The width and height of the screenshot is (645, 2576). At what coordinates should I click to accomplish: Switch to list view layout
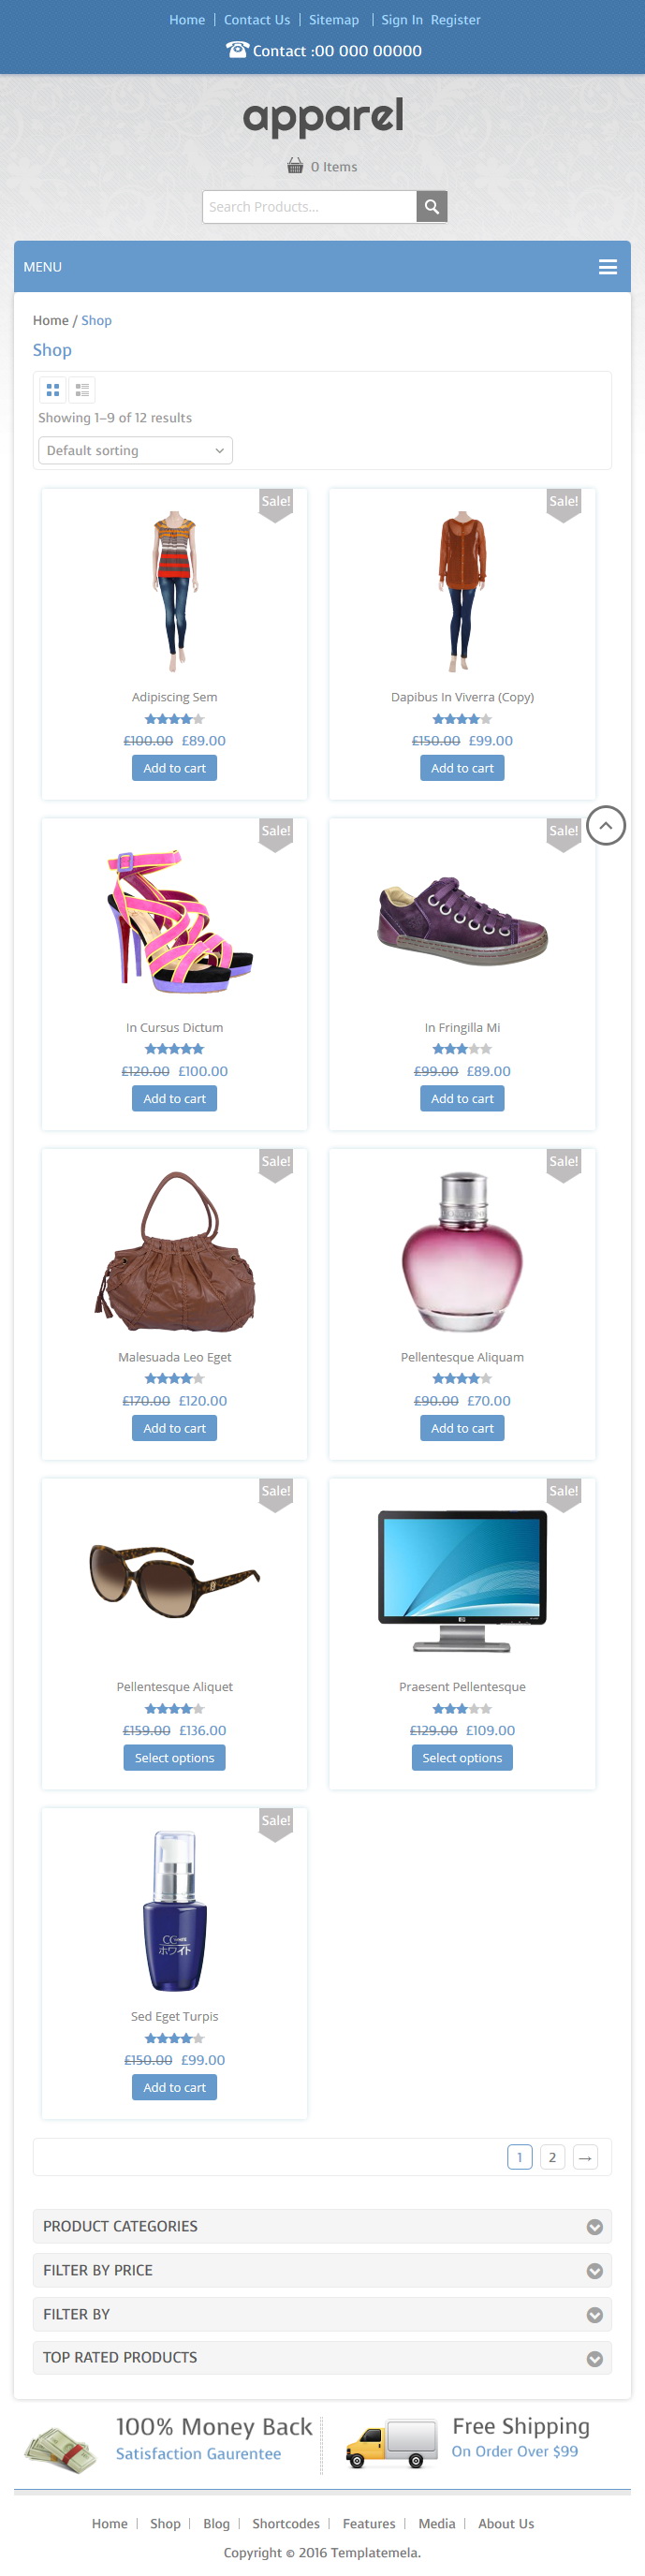tap(82, 390)
